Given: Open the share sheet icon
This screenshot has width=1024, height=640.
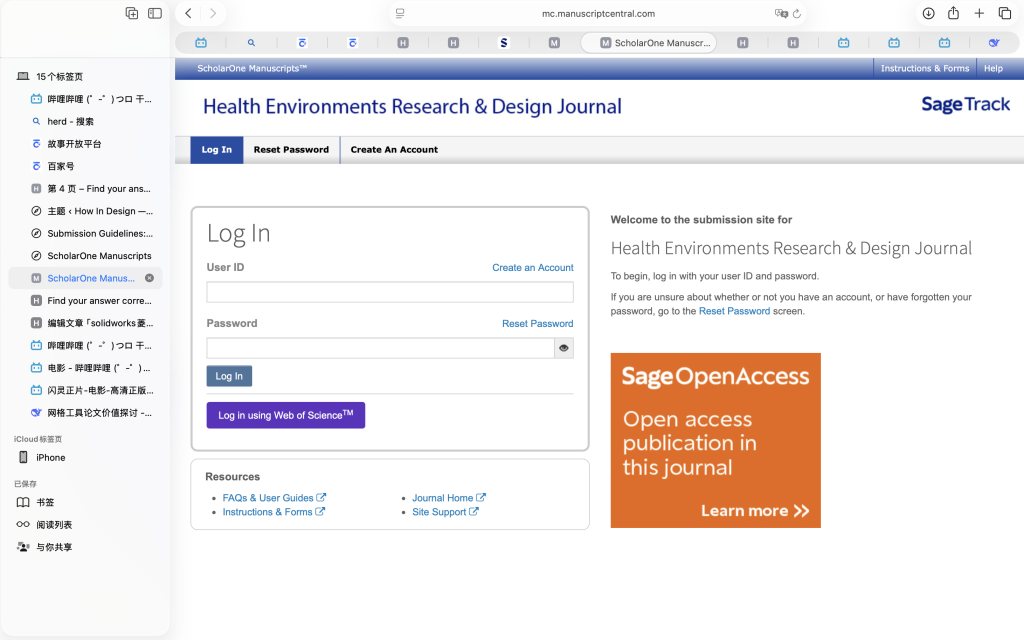Looking at the screenshot, I should pos(953,13).
